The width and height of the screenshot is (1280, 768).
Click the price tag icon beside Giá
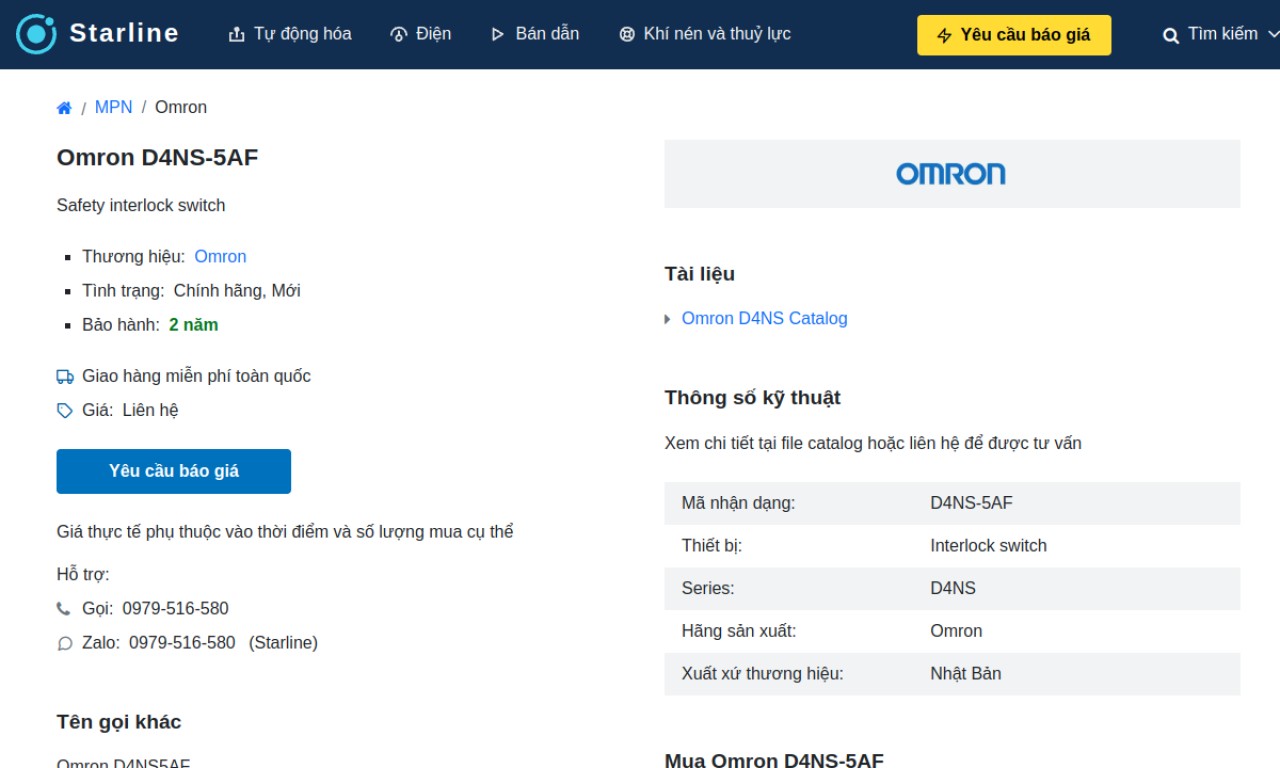65,411
